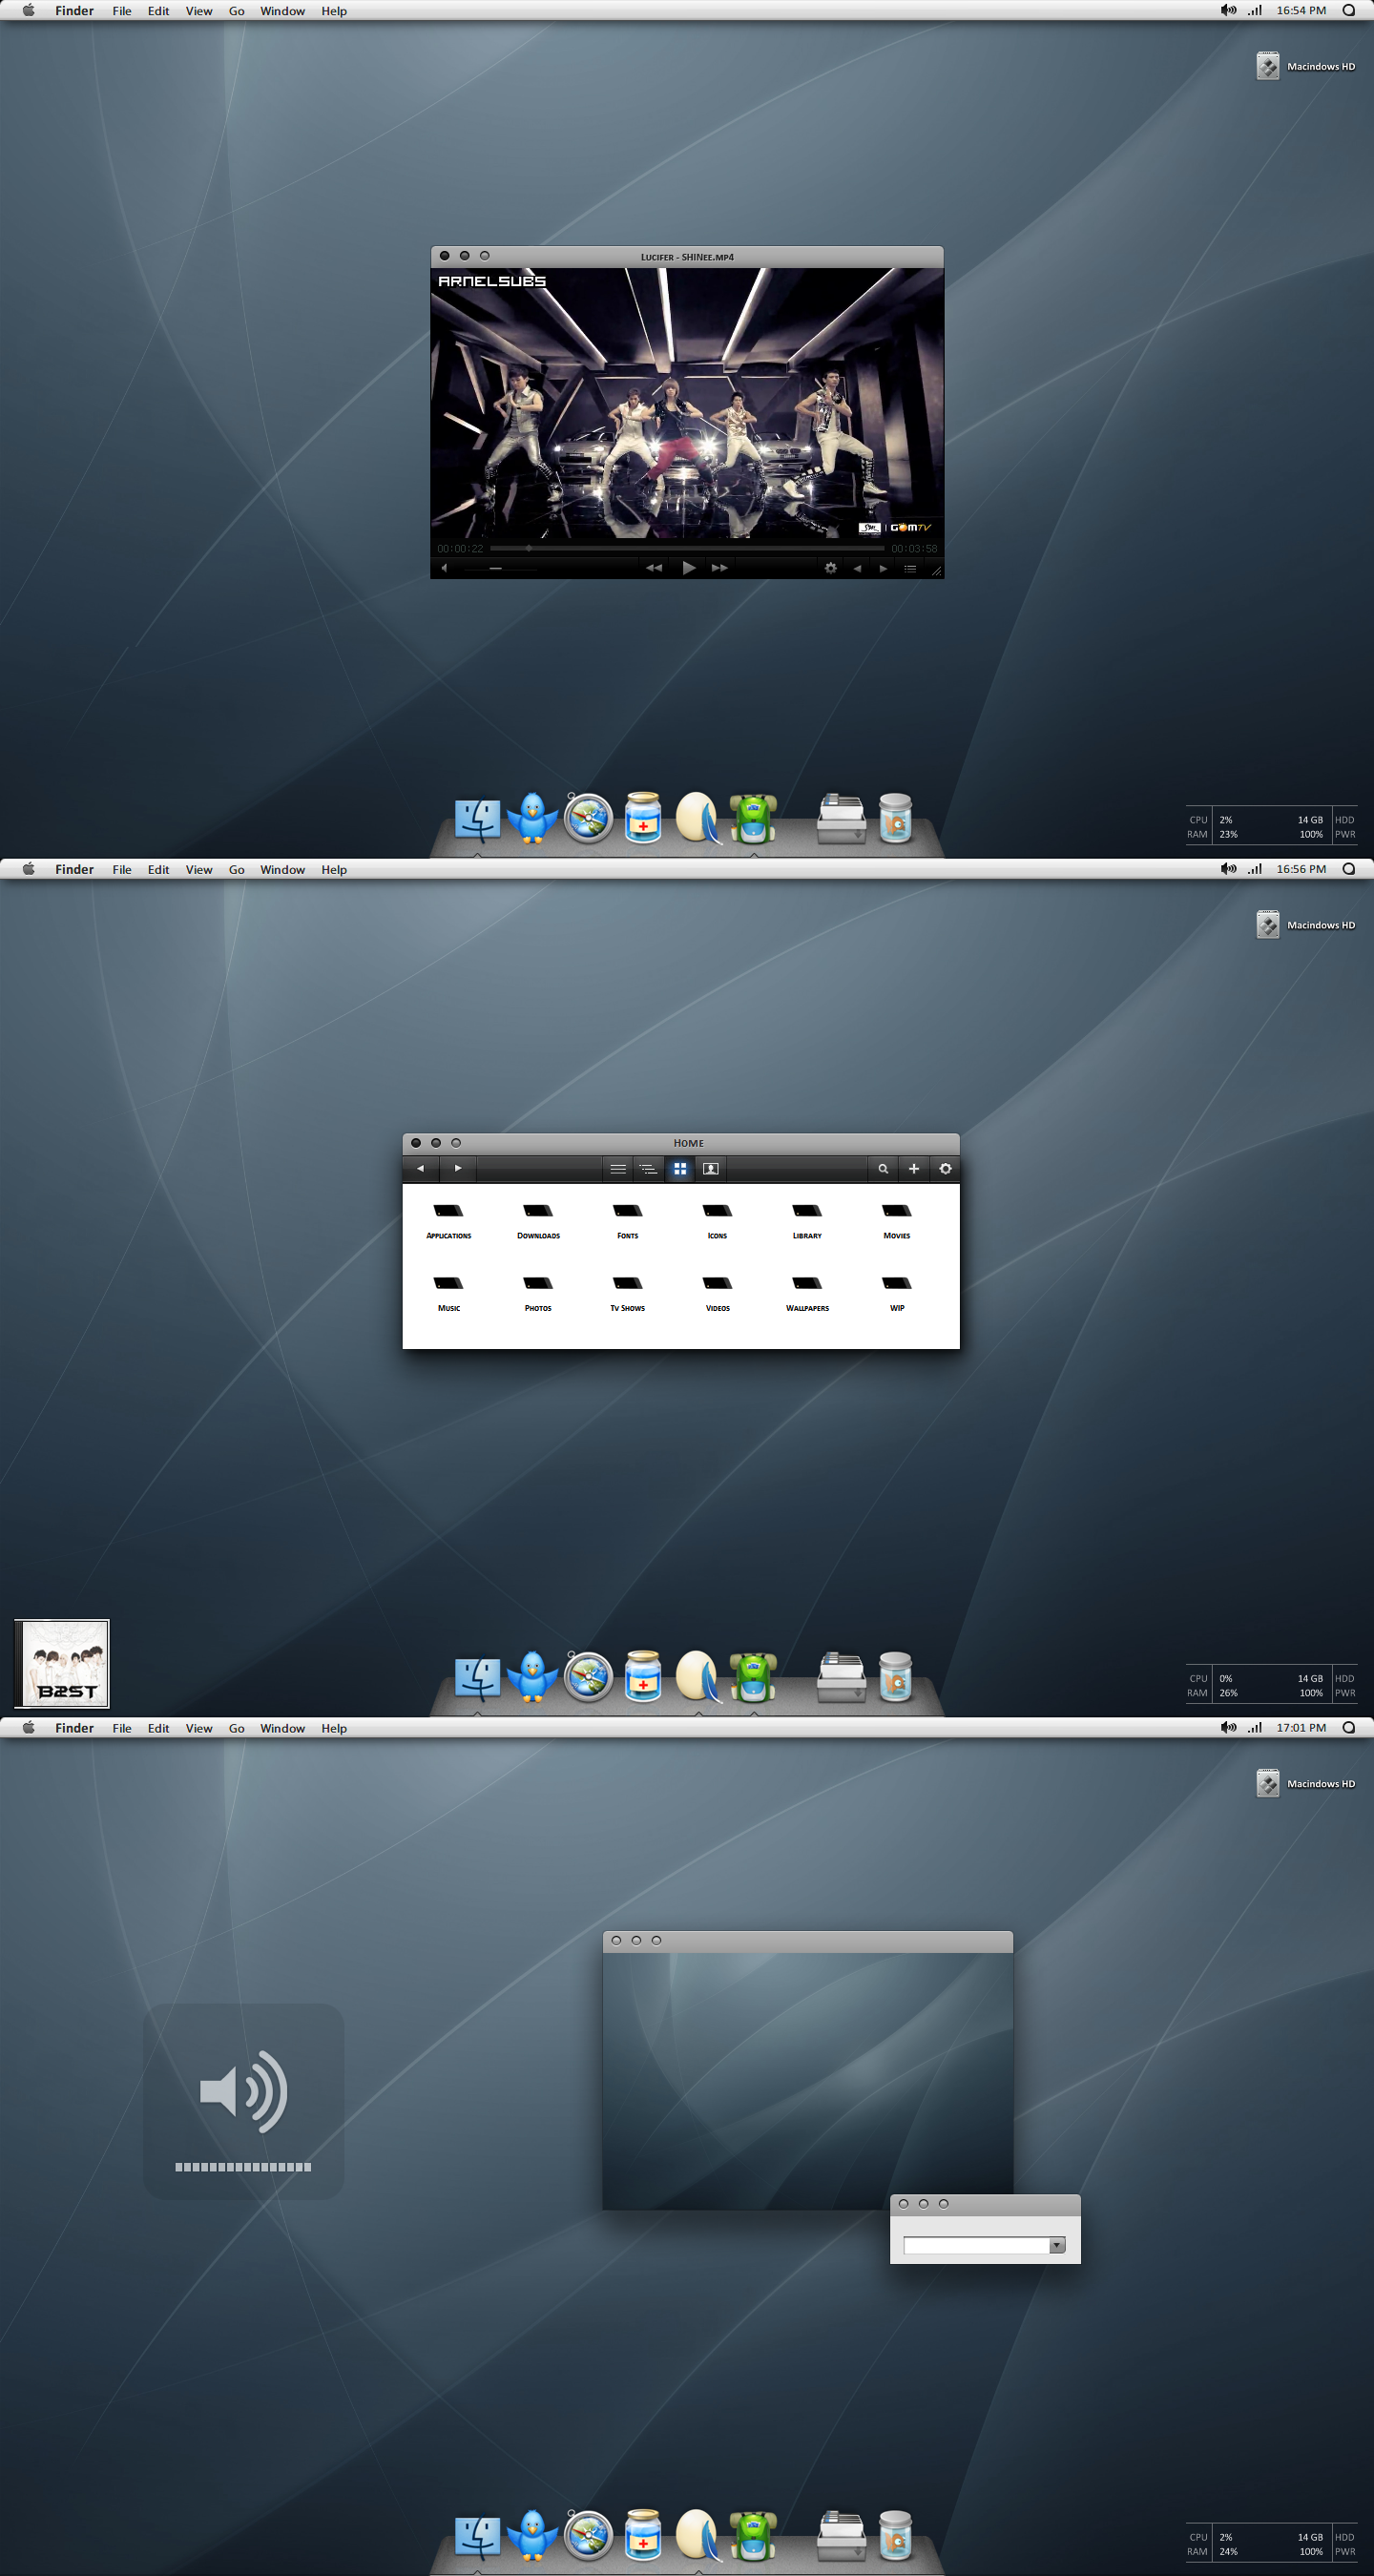This screenshot has width=1374, height=2576.
Task: Open the Fonts folder
Action: [628, 1220]
